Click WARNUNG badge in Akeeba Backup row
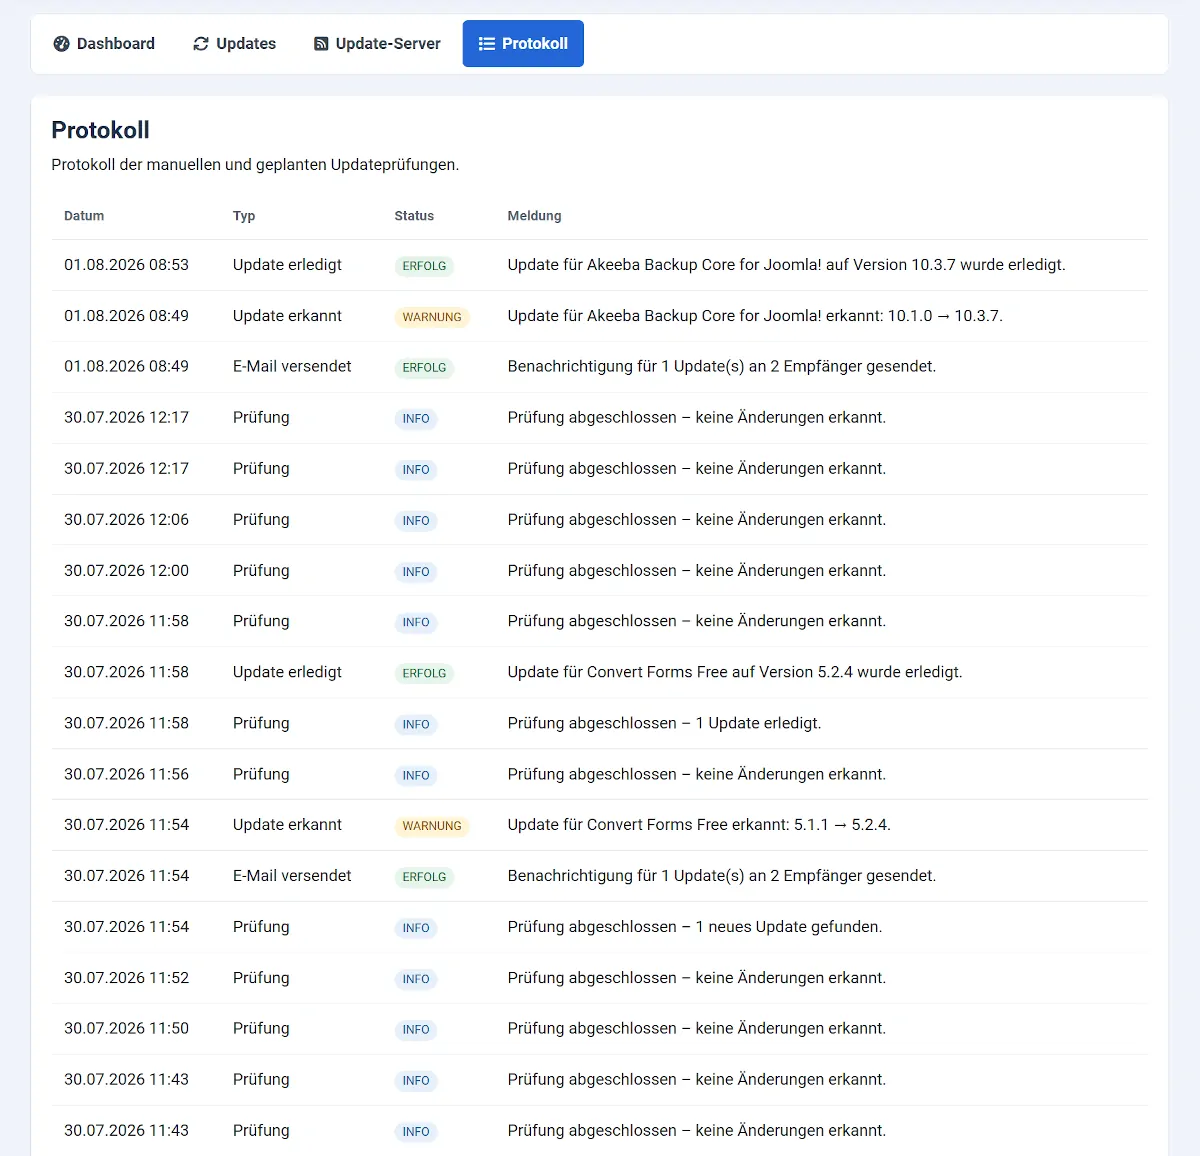 click(x=432, y=317)
